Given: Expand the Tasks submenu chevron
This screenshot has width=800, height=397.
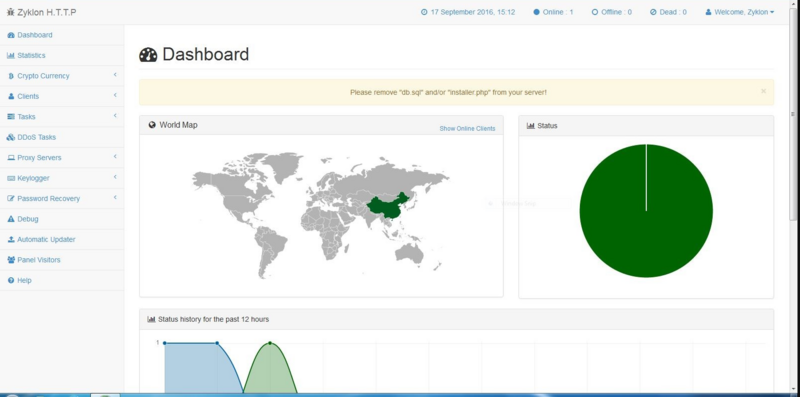Looking at the screenshot, I should 115,116.
